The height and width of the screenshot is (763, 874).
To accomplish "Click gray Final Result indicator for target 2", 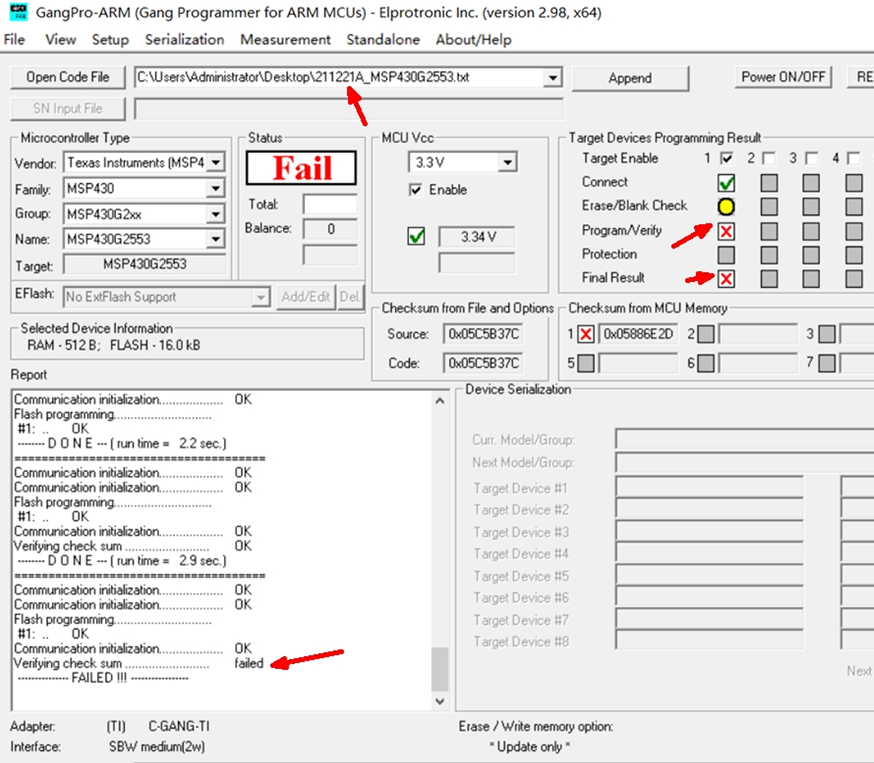I will (769, 278).
